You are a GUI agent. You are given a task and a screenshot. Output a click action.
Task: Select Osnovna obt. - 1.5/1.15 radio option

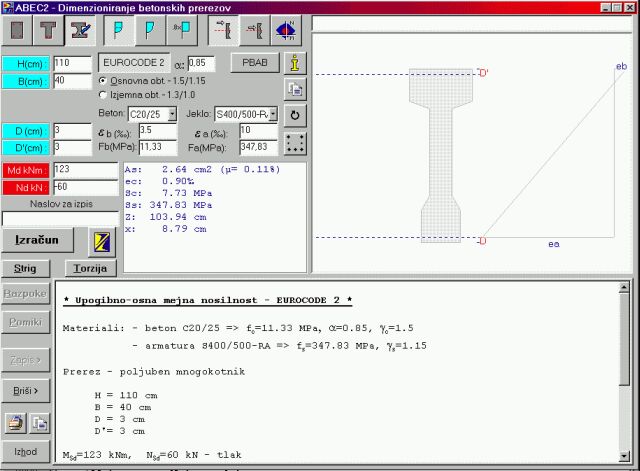102,80
